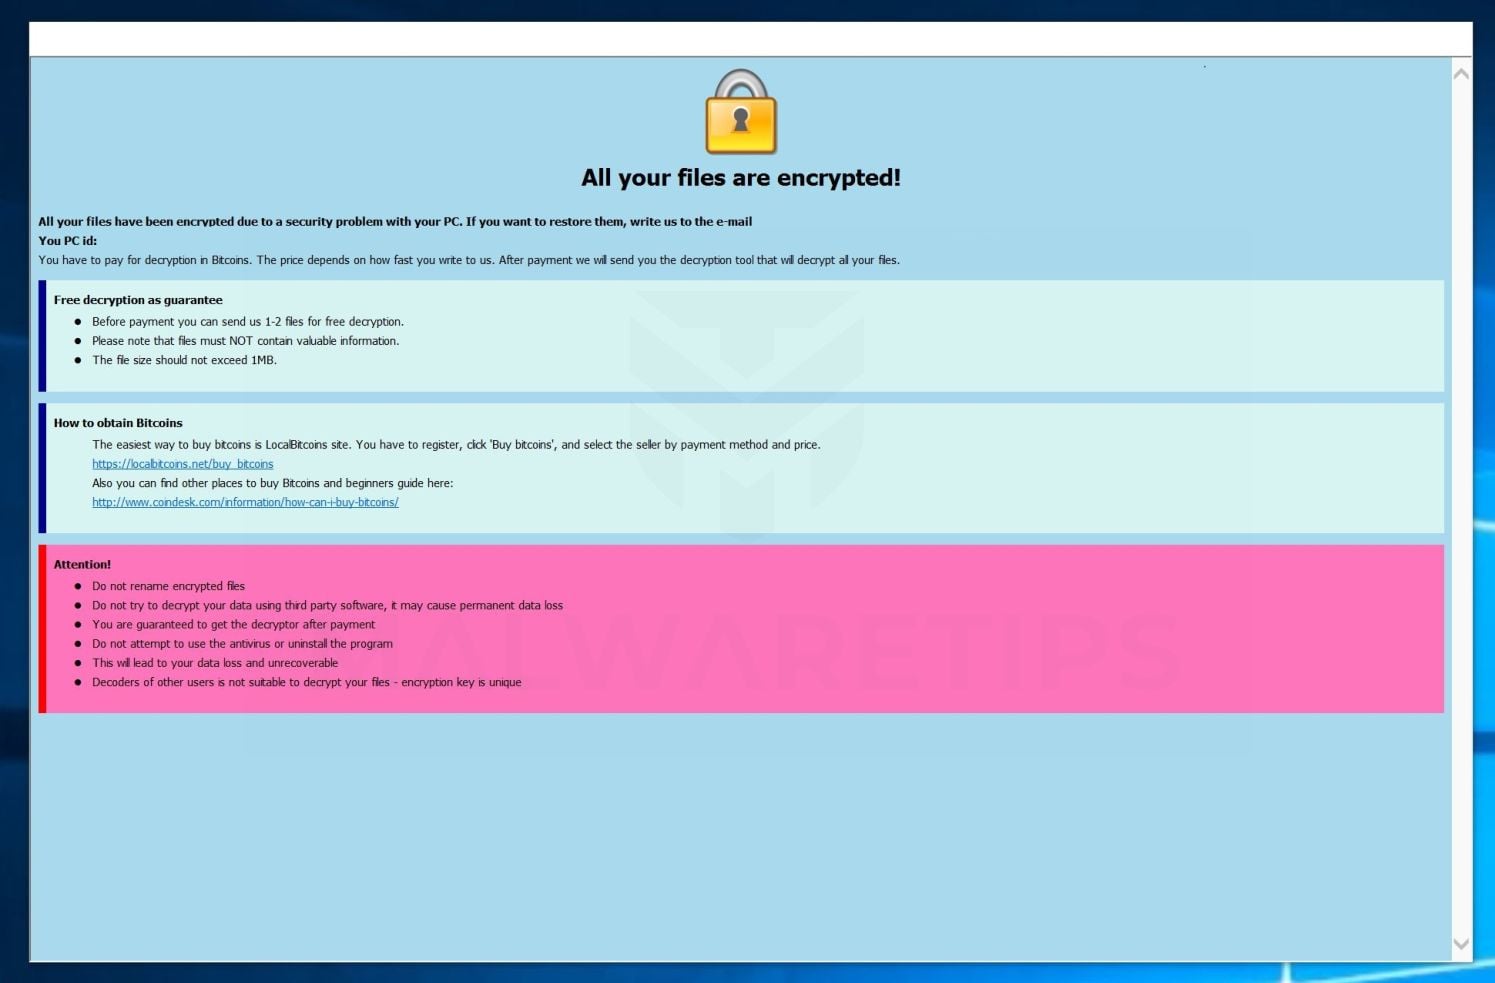The width and height of the screenshot is (1495, 983).
Task: Click 'The easiest way to buy bitcoins' sentence
Action: pos(456,445)
